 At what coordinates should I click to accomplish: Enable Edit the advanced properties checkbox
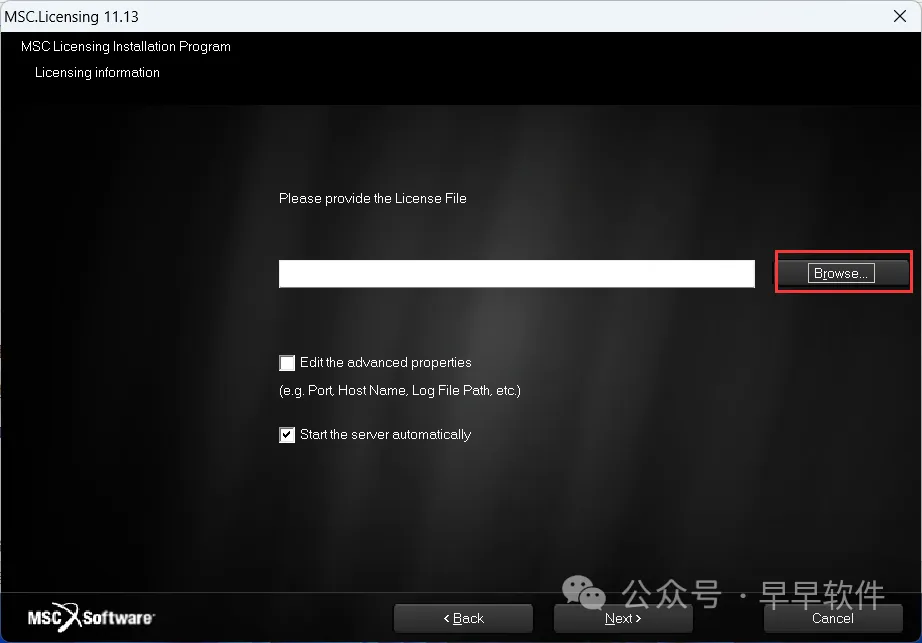point(287,363)
